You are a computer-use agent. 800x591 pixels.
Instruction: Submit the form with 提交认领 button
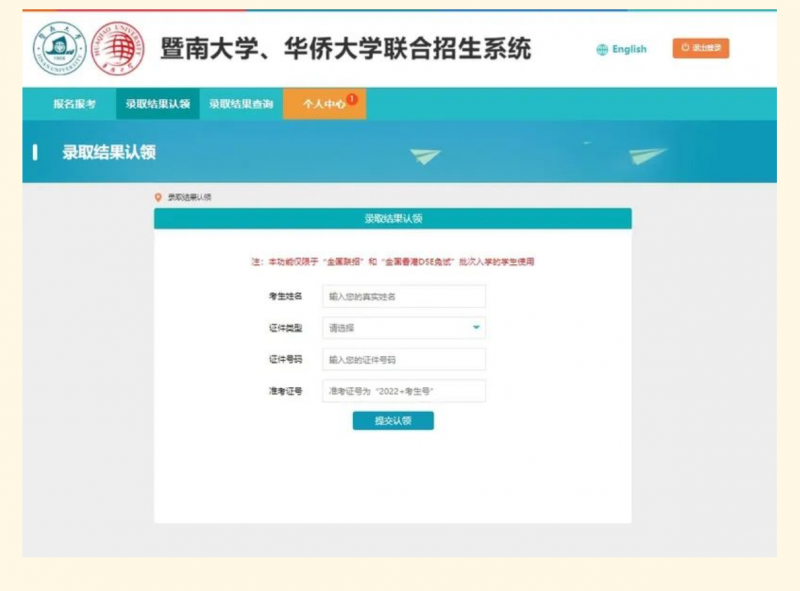pos(393,421)
